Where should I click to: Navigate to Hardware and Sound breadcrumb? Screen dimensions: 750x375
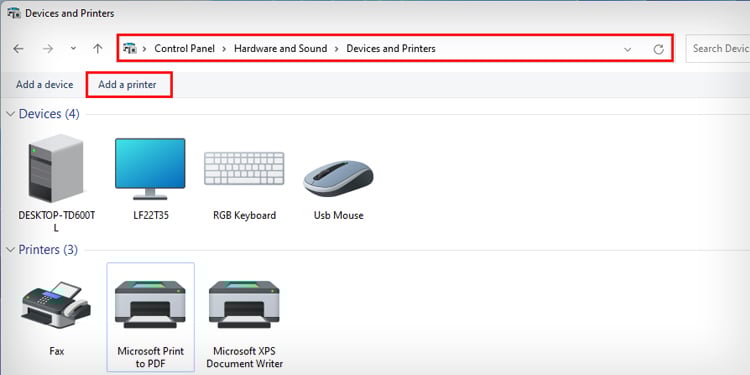click(281, 48)
